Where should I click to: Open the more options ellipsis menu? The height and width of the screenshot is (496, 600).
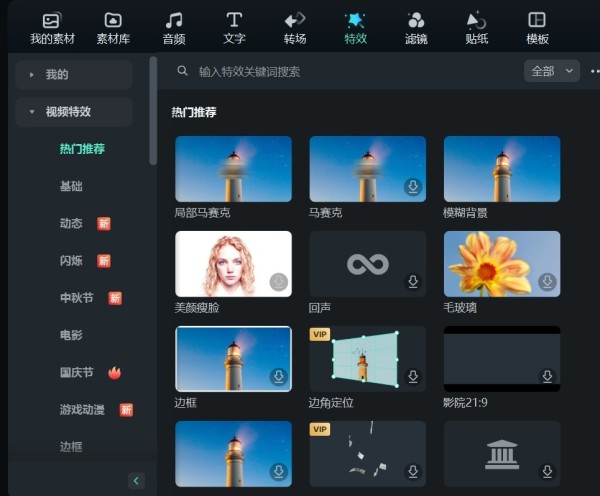tap(595, 71)
